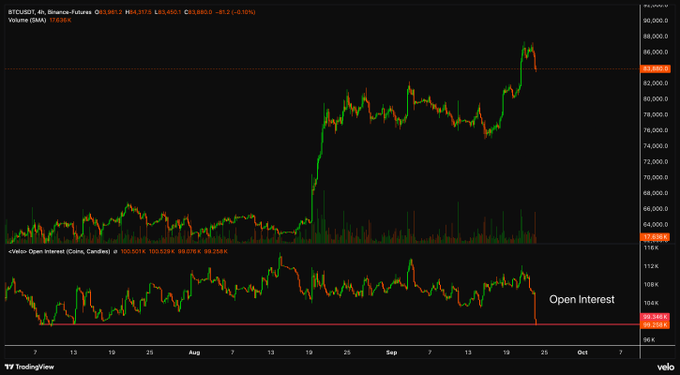Screen dimensions: 680x375
Task: Select the white Open Interest text annotation
Action: (582, 299)
